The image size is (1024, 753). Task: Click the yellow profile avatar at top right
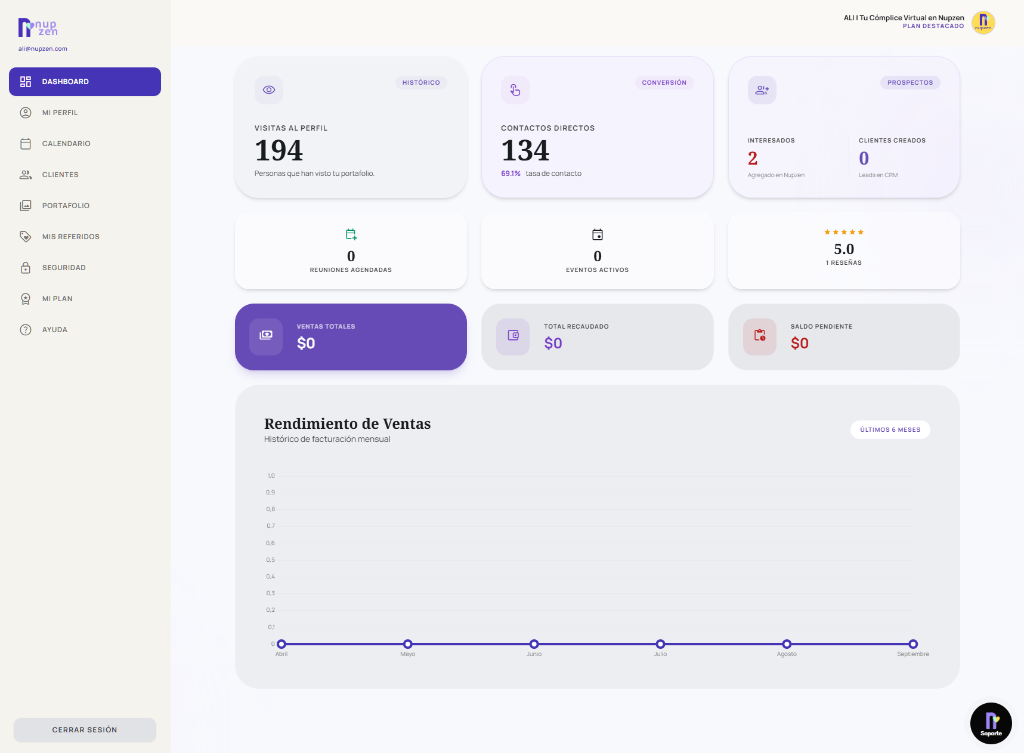click(983, 22)
